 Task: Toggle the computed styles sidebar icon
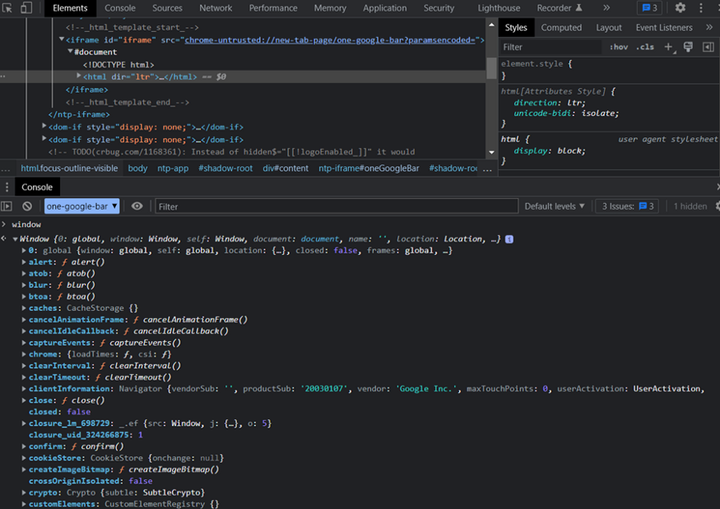708,47
